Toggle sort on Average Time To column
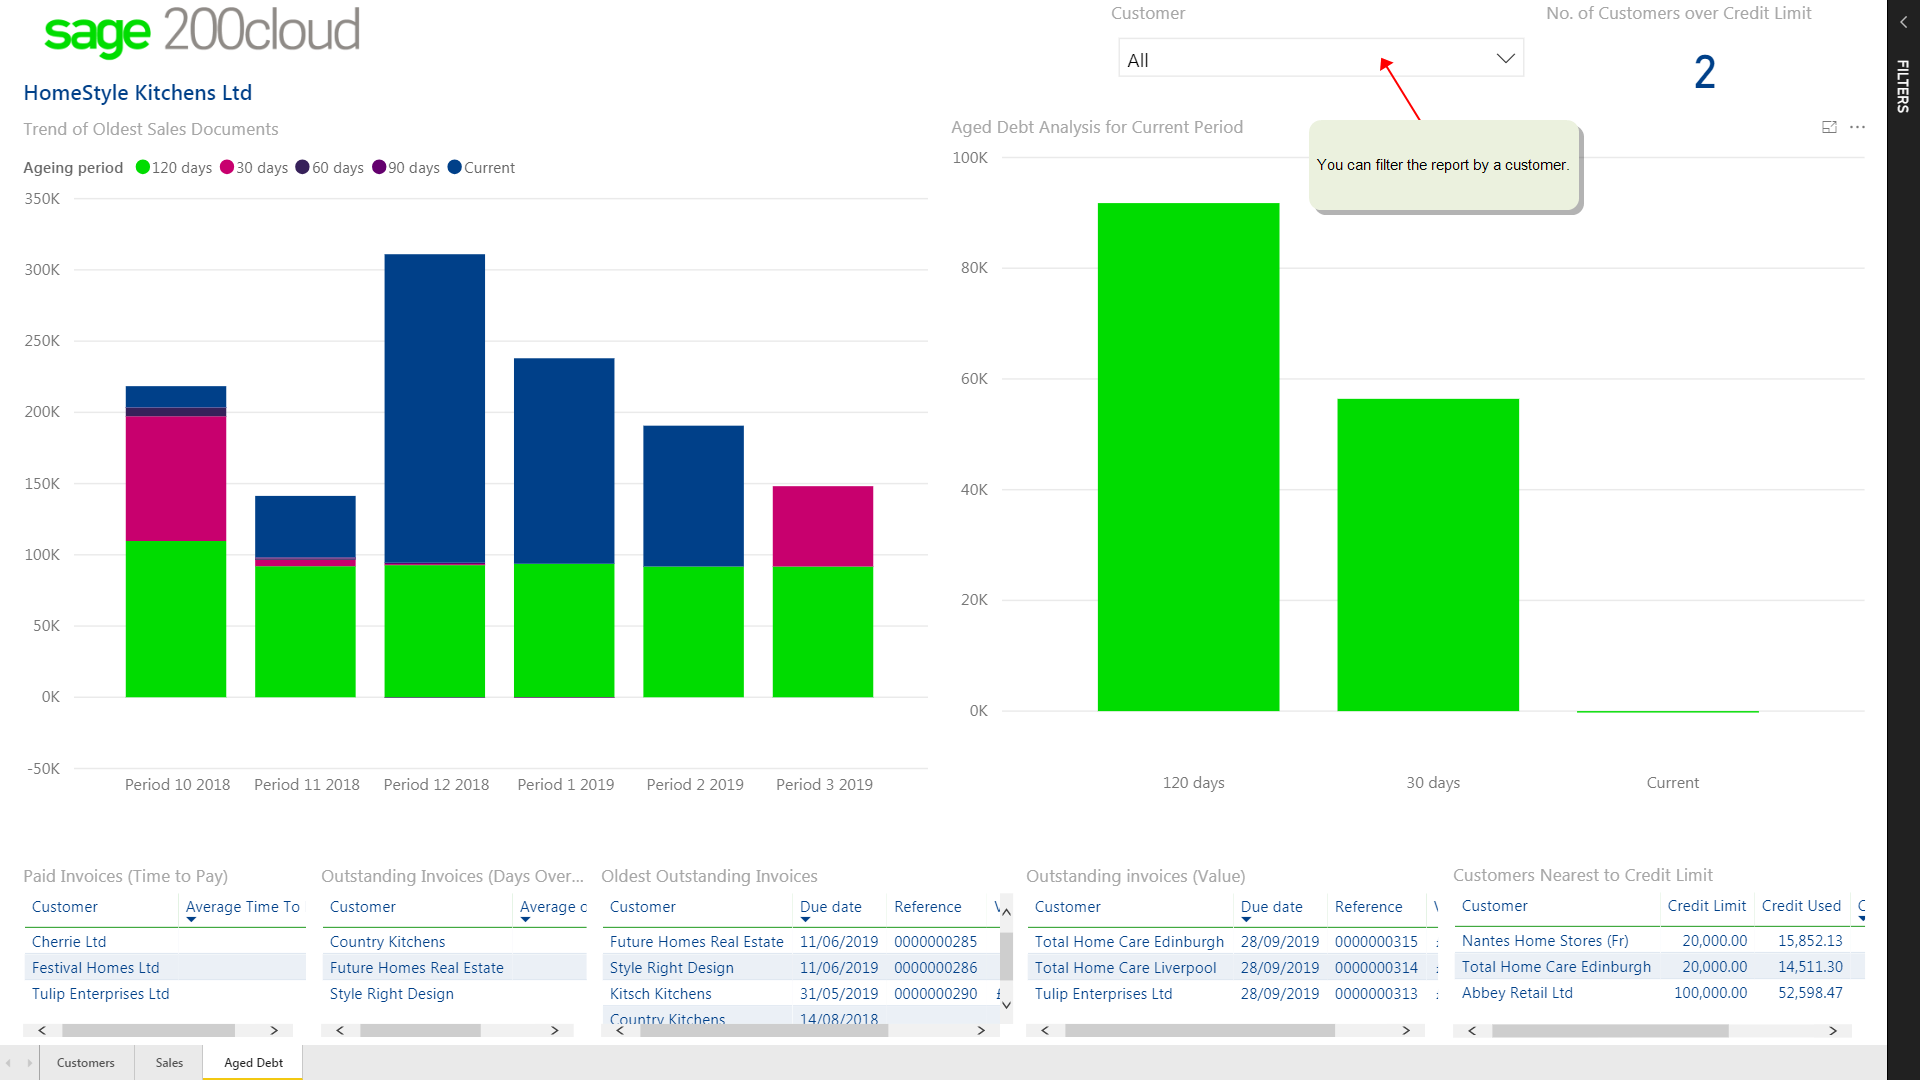Image resolution: width=1920 pixels, height=1080 pixels. (x=242, y=907)
